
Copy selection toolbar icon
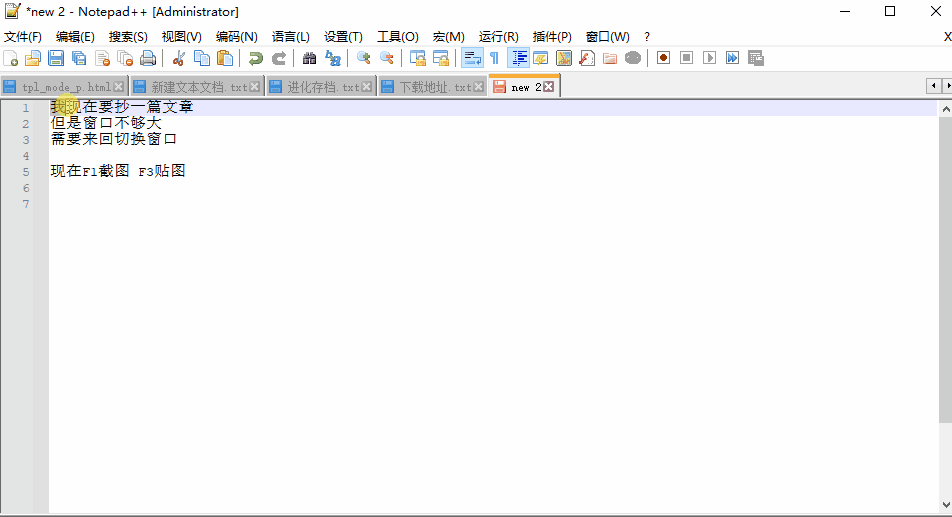(202, 58)
